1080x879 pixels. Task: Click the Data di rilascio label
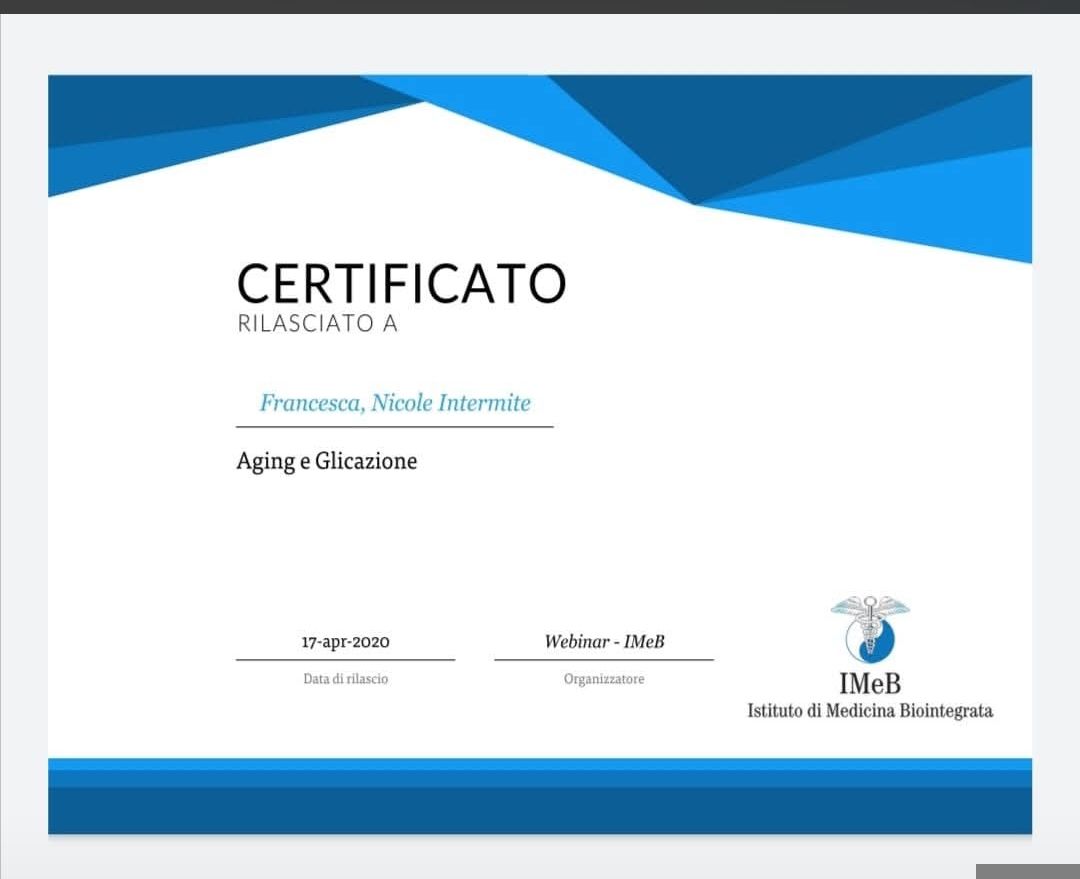[x=345, y=679]
